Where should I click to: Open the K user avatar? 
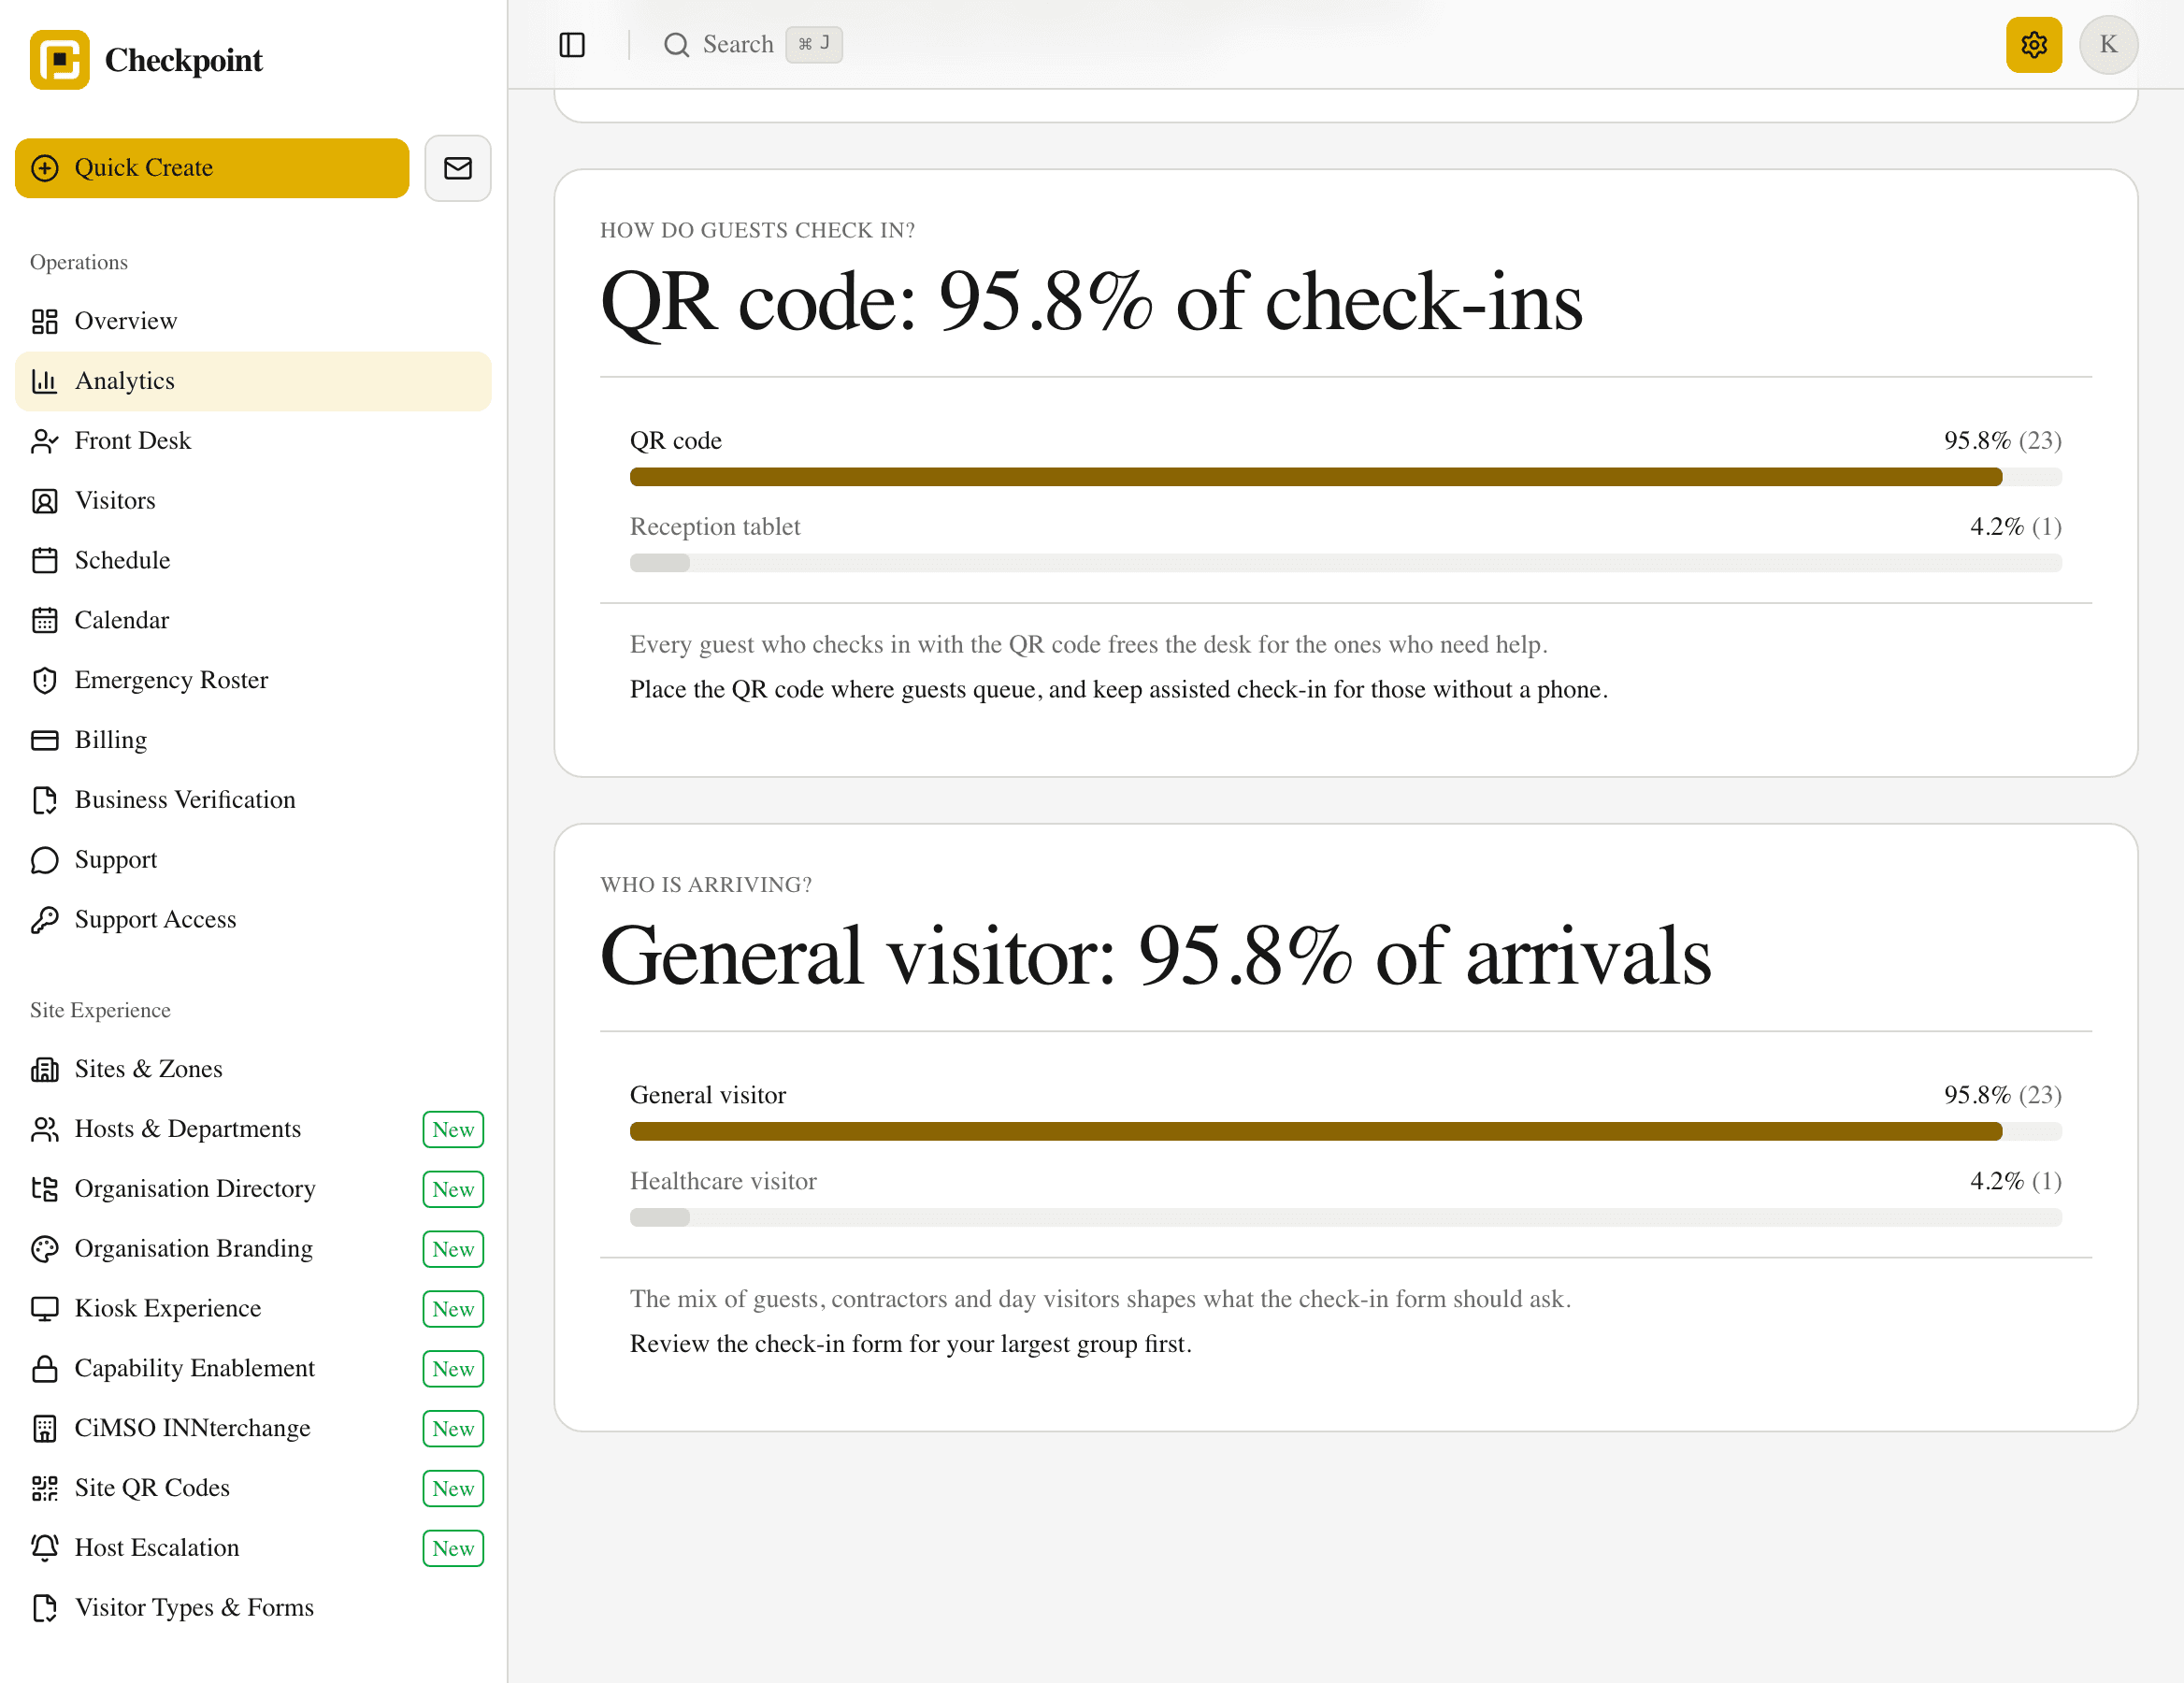(x=2108, y=45)
